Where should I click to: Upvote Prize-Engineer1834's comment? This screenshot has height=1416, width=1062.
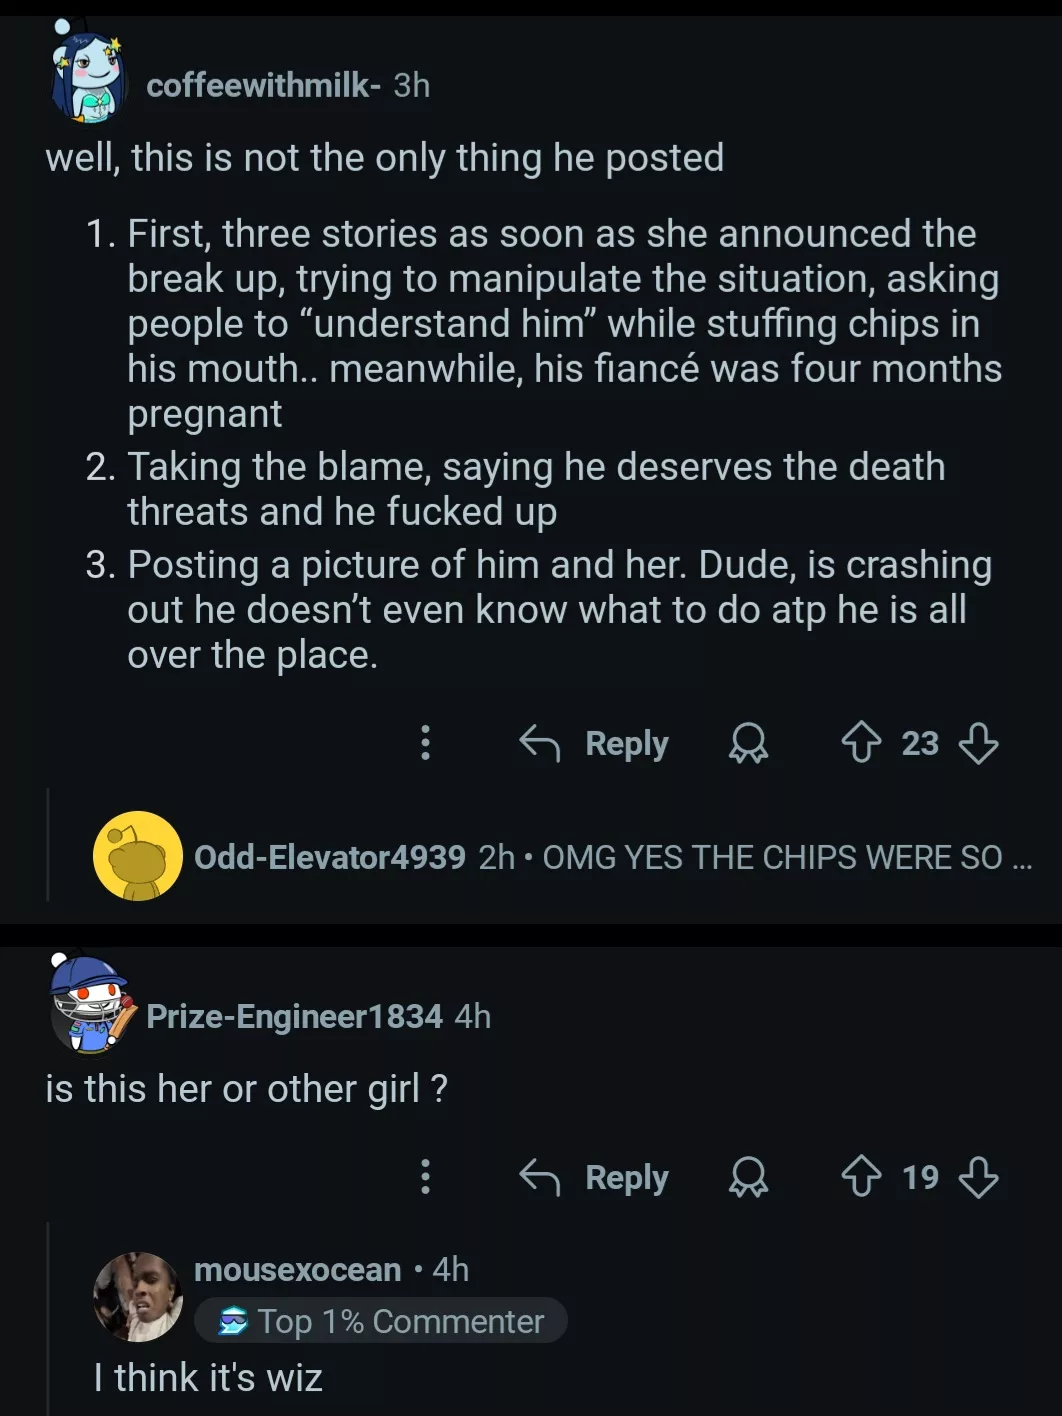coord(861,1177)
